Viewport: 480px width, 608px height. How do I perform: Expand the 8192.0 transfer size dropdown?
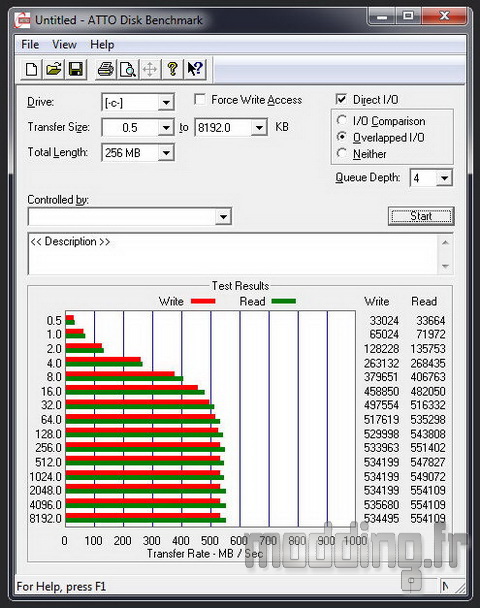coord(259,128)
